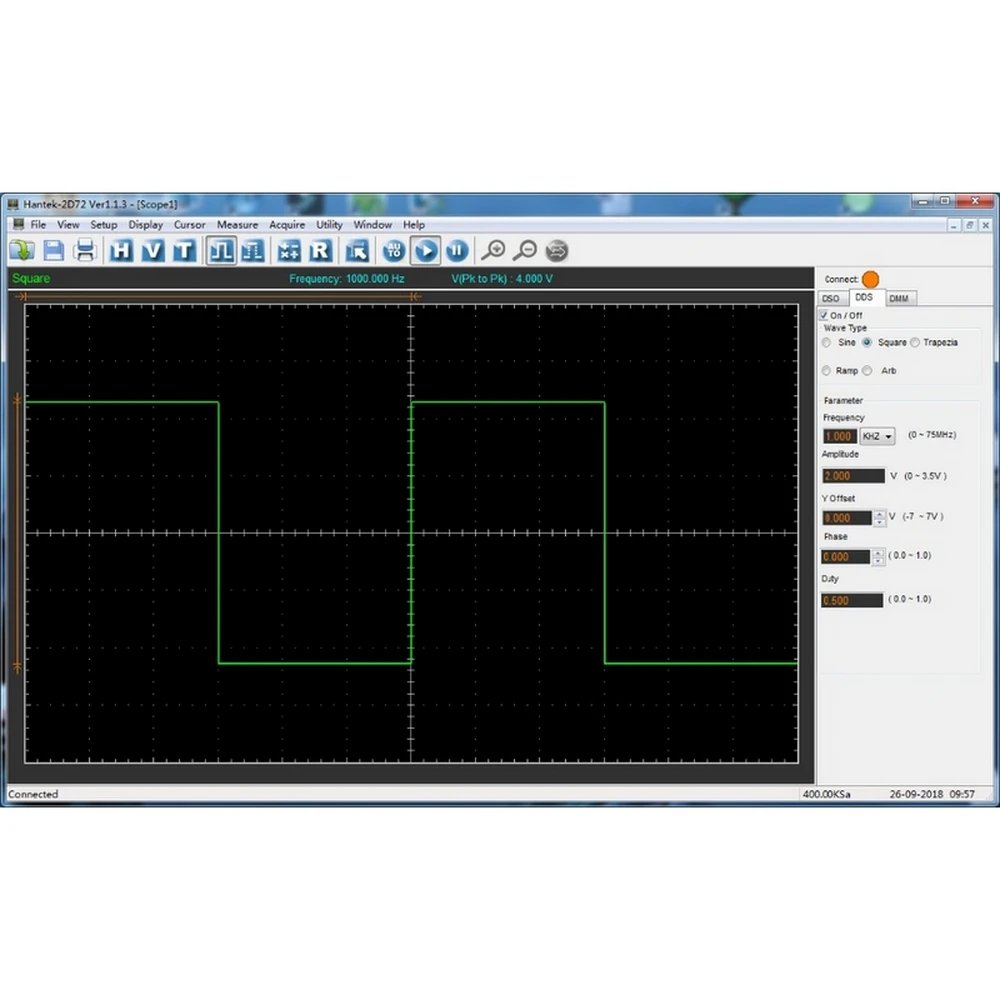Click the R reference waveform icon
This screenshot has height=1000, width=1000.
[321, 251]
